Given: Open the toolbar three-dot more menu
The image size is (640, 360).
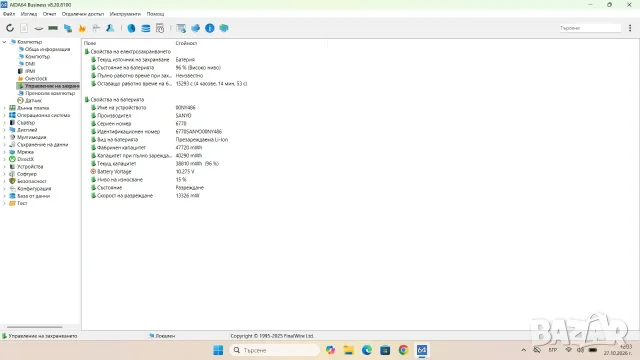Looking at the screenshot, I should [x=630, y=28].
